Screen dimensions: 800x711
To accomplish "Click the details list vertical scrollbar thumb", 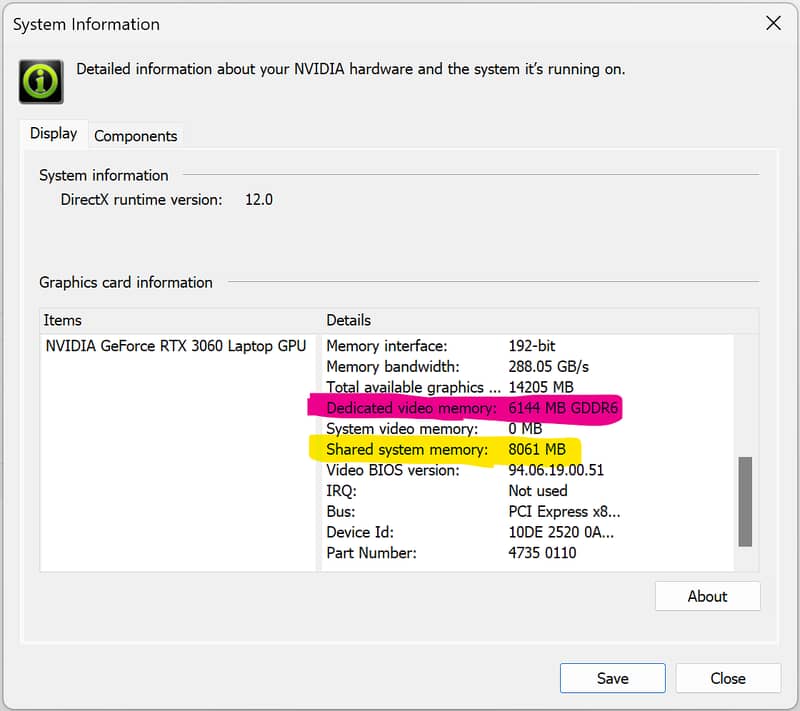I will (x=744, y=501).
